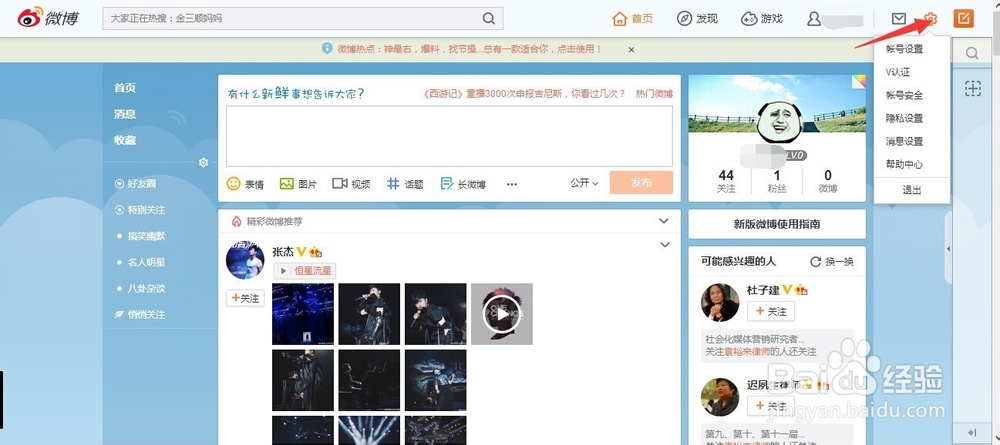Expand the 张杰 post options chevron
This screenshot has height=445, width=1000.
tap(665, 245)
